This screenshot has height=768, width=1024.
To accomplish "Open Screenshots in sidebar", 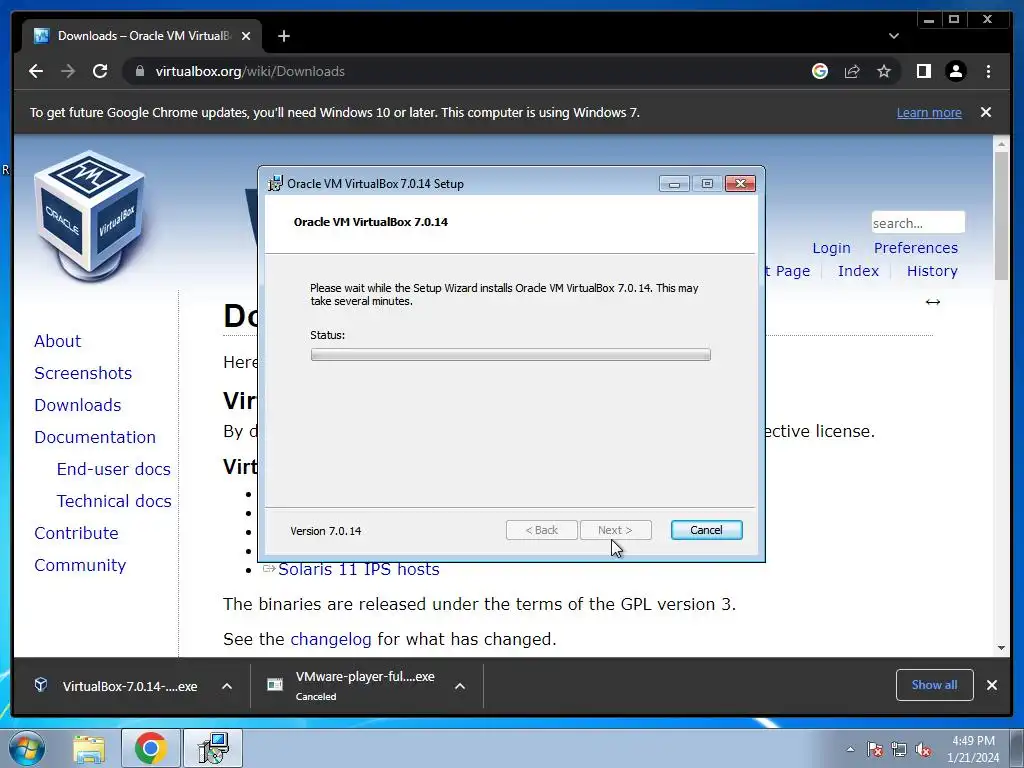I will 83,373.
